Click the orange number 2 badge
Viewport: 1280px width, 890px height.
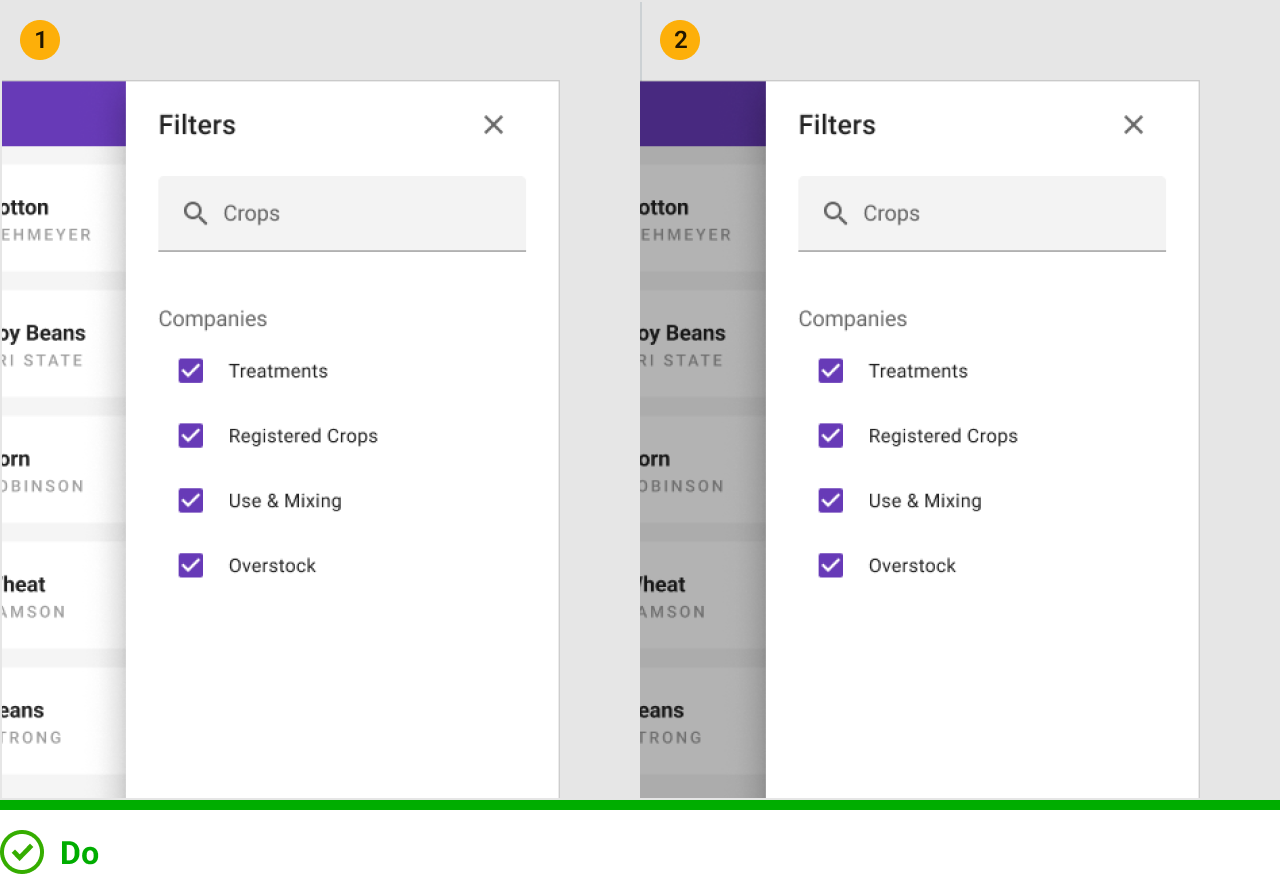[680, 41]
